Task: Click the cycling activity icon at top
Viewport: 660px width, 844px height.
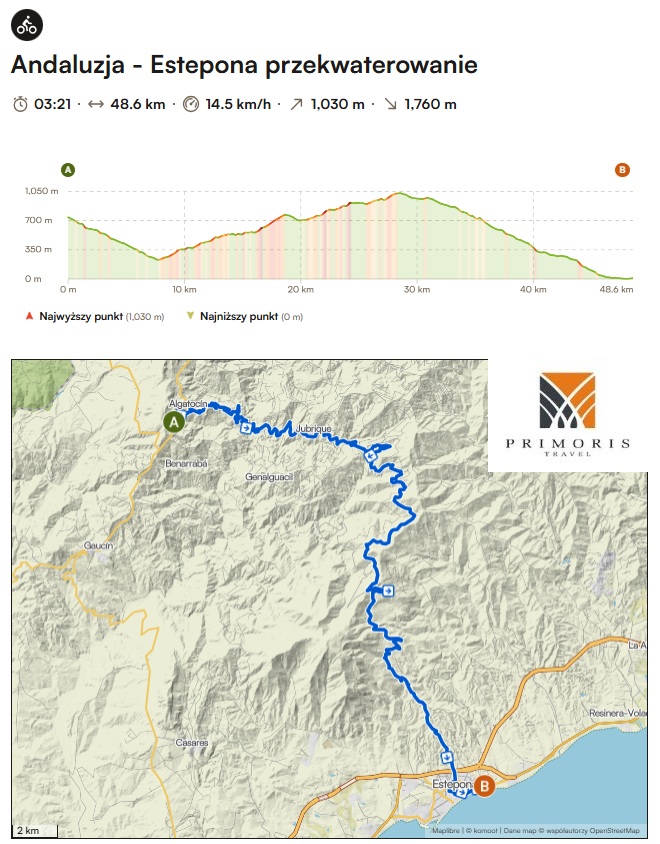Action: (x=26, y=25)
